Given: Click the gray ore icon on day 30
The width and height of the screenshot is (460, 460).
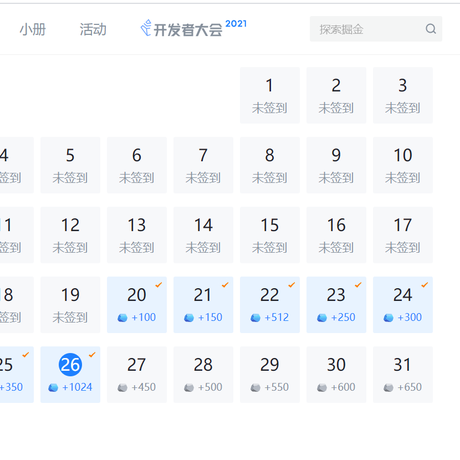Looking at the screenshot, I should [322, 388].
